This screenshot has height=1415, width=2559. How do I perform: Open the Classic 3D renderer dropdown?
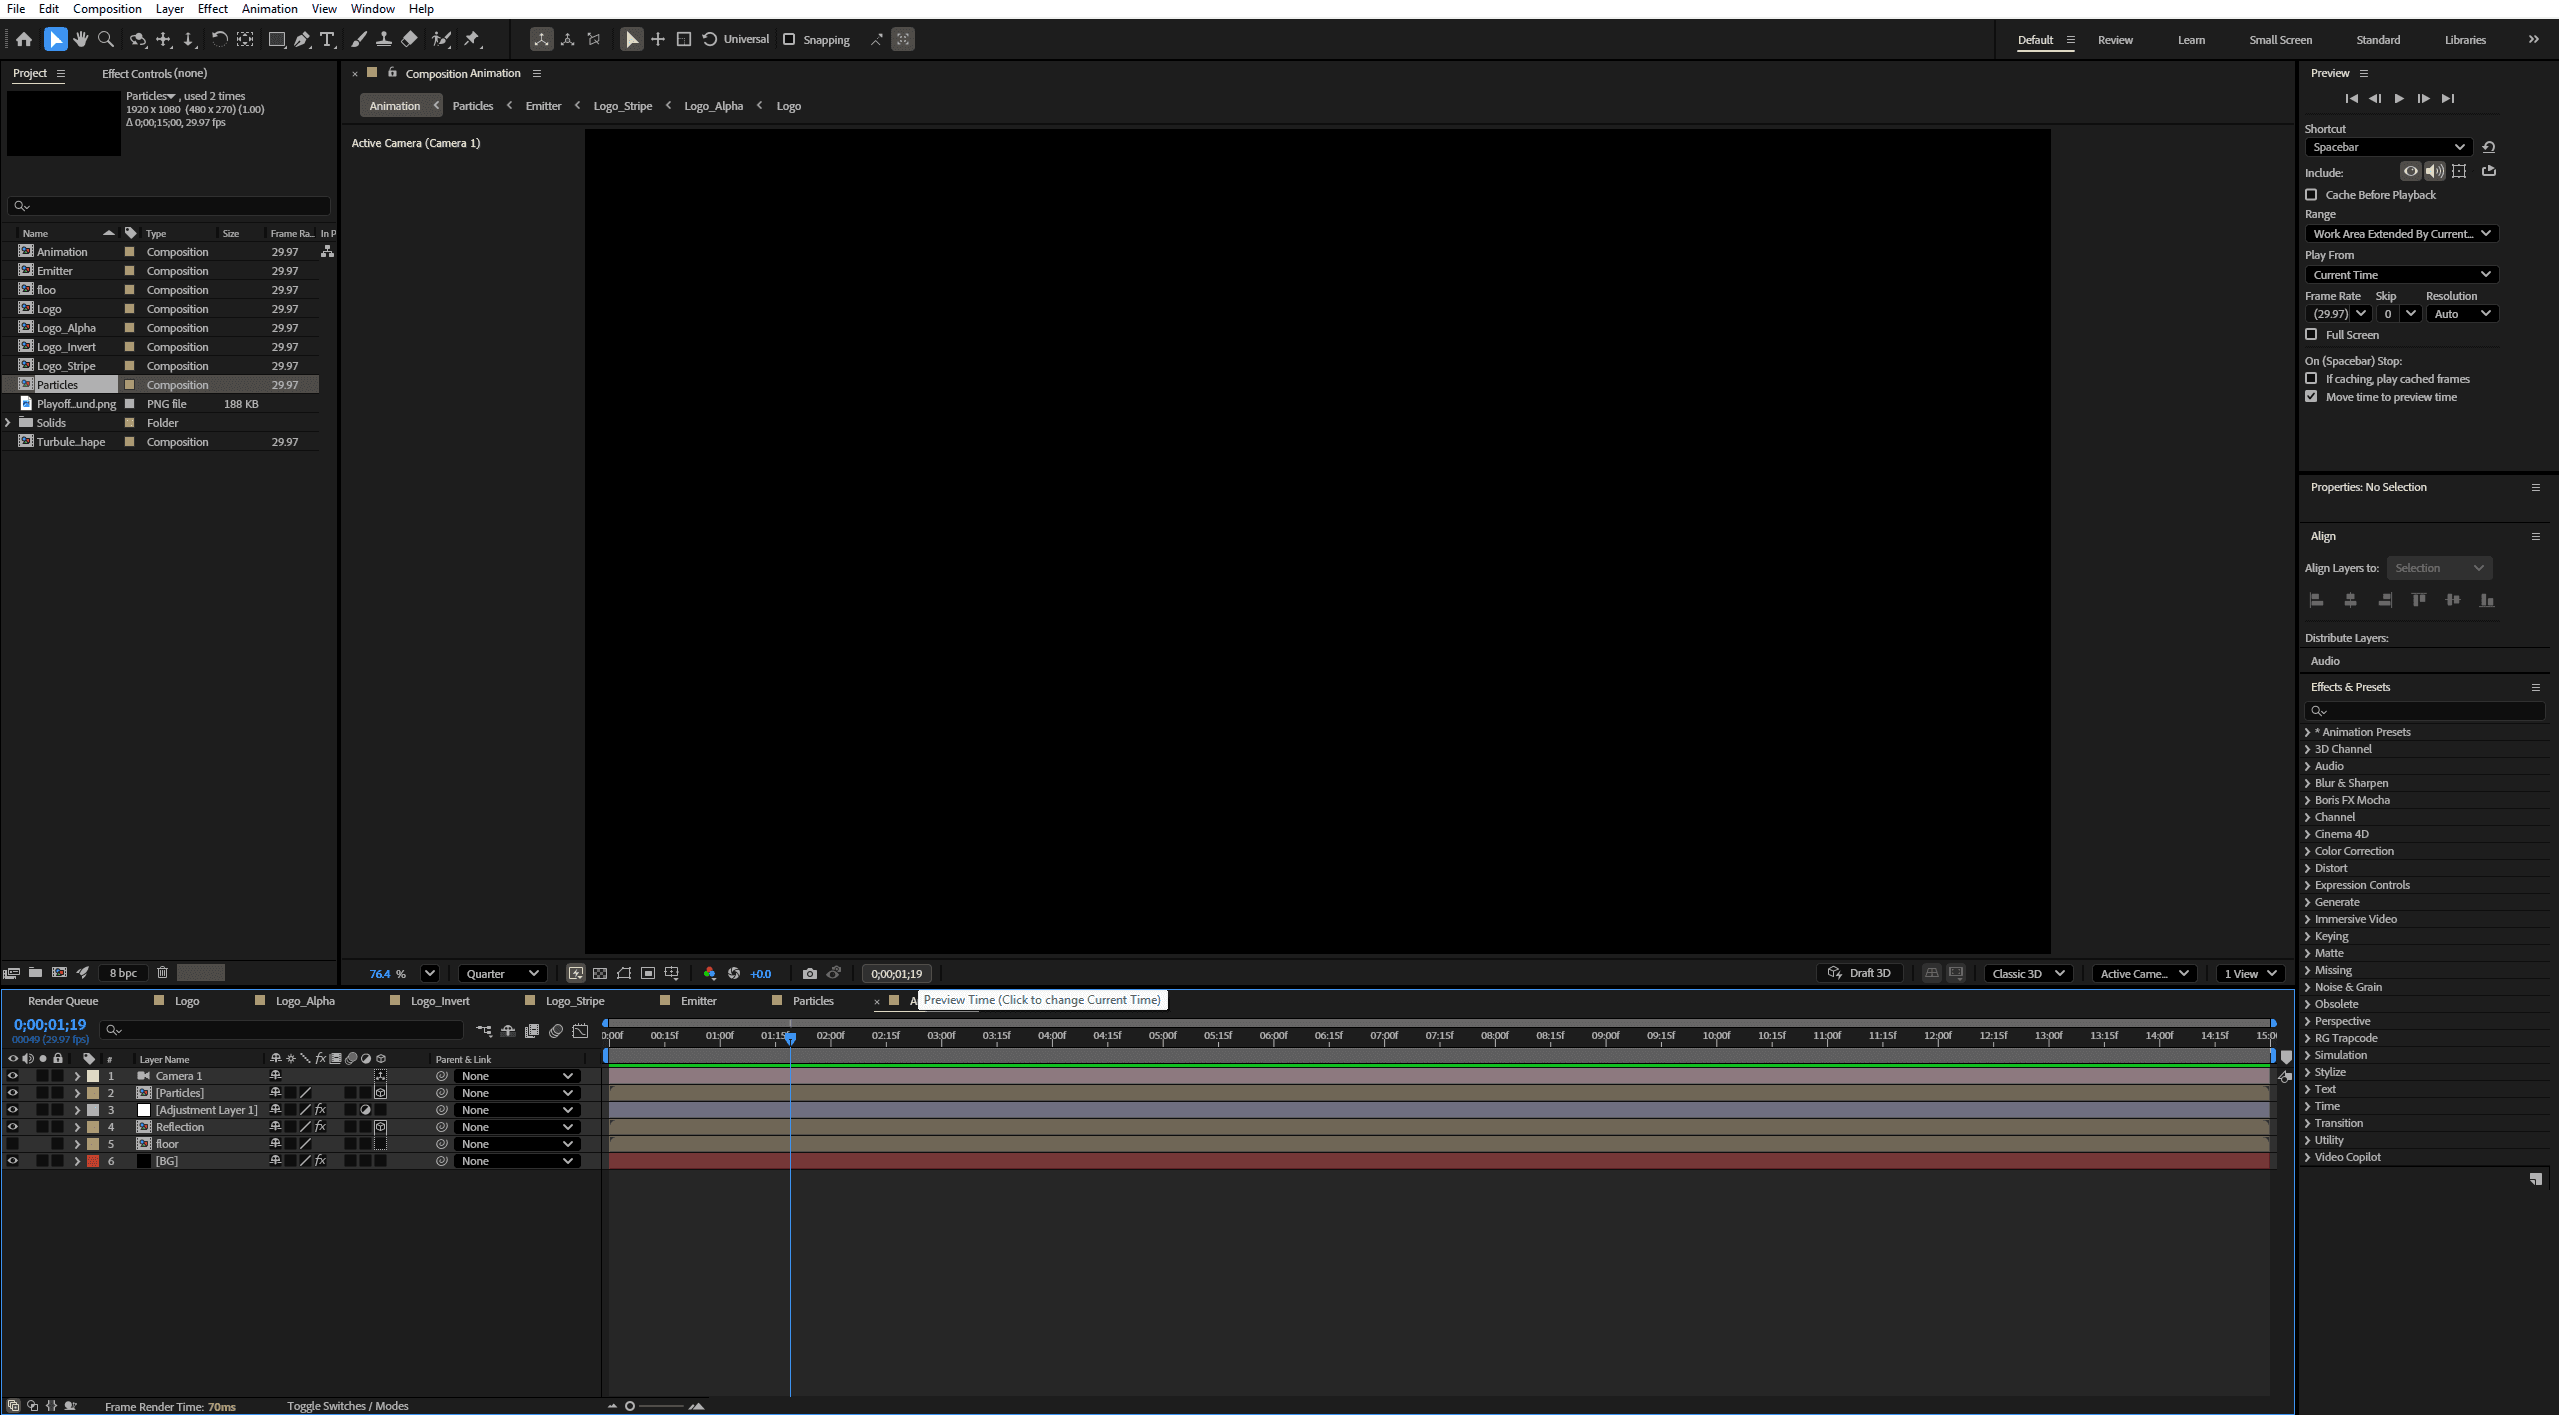pos(2027,973)
